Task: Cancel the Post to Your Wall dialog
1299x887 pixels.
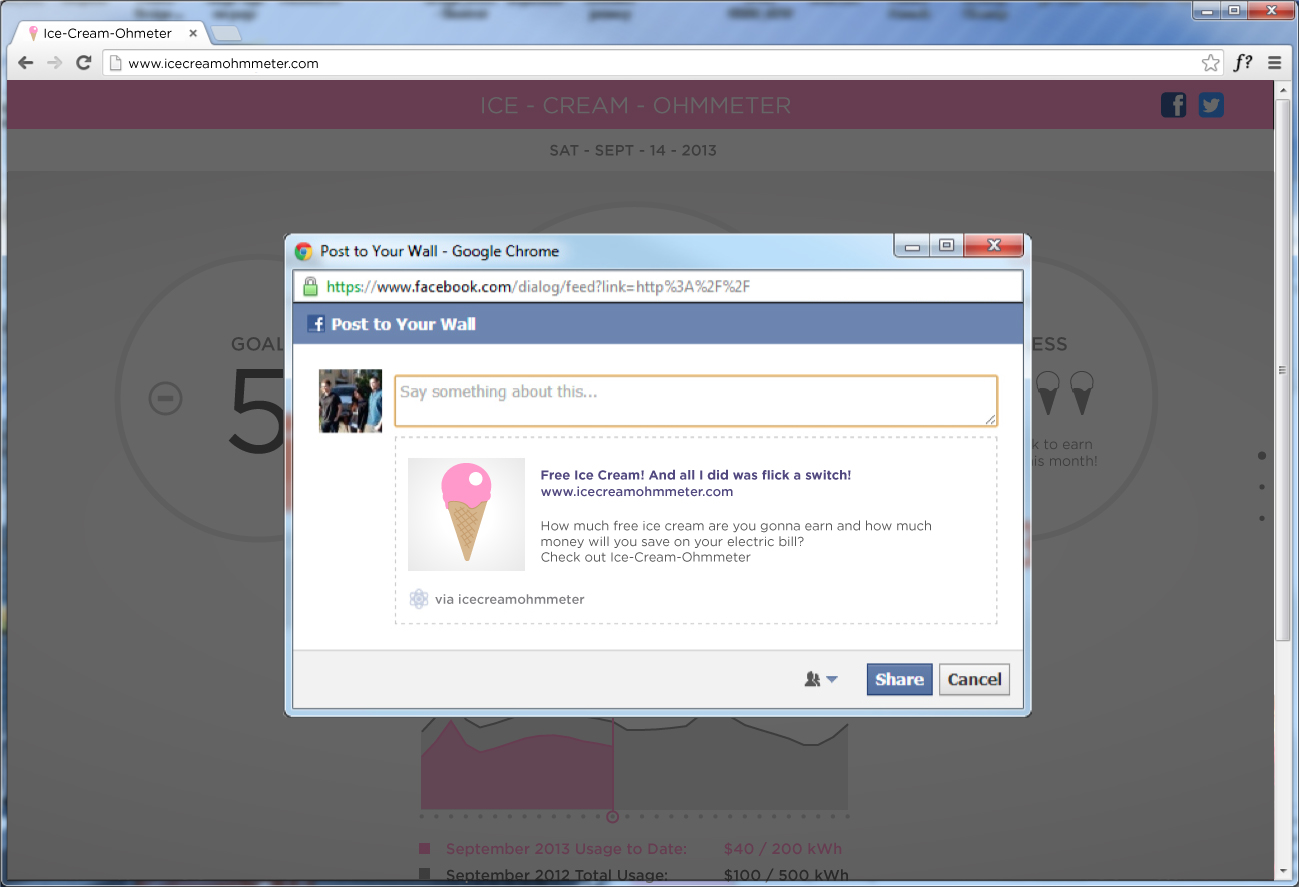Action: click(x=974, y=679)
